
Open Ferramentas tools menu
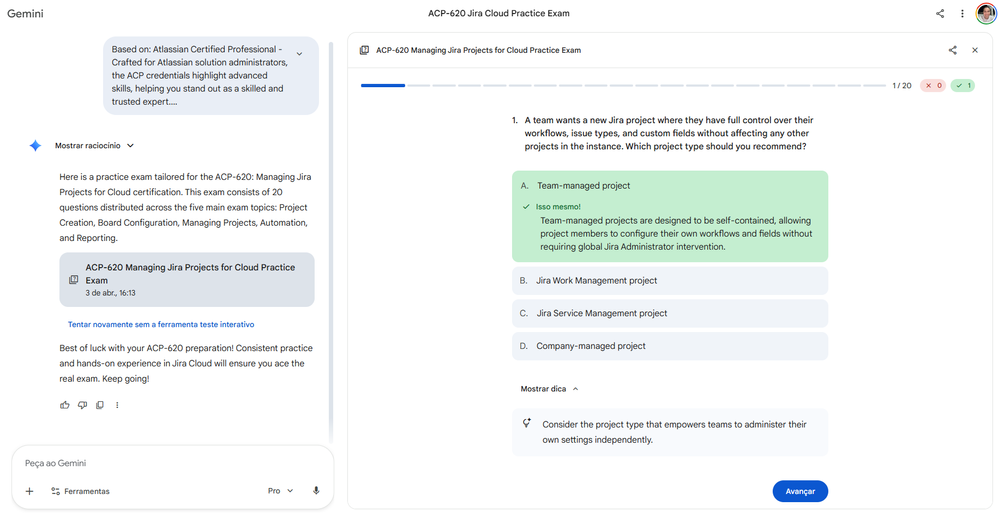coord(80,491)
